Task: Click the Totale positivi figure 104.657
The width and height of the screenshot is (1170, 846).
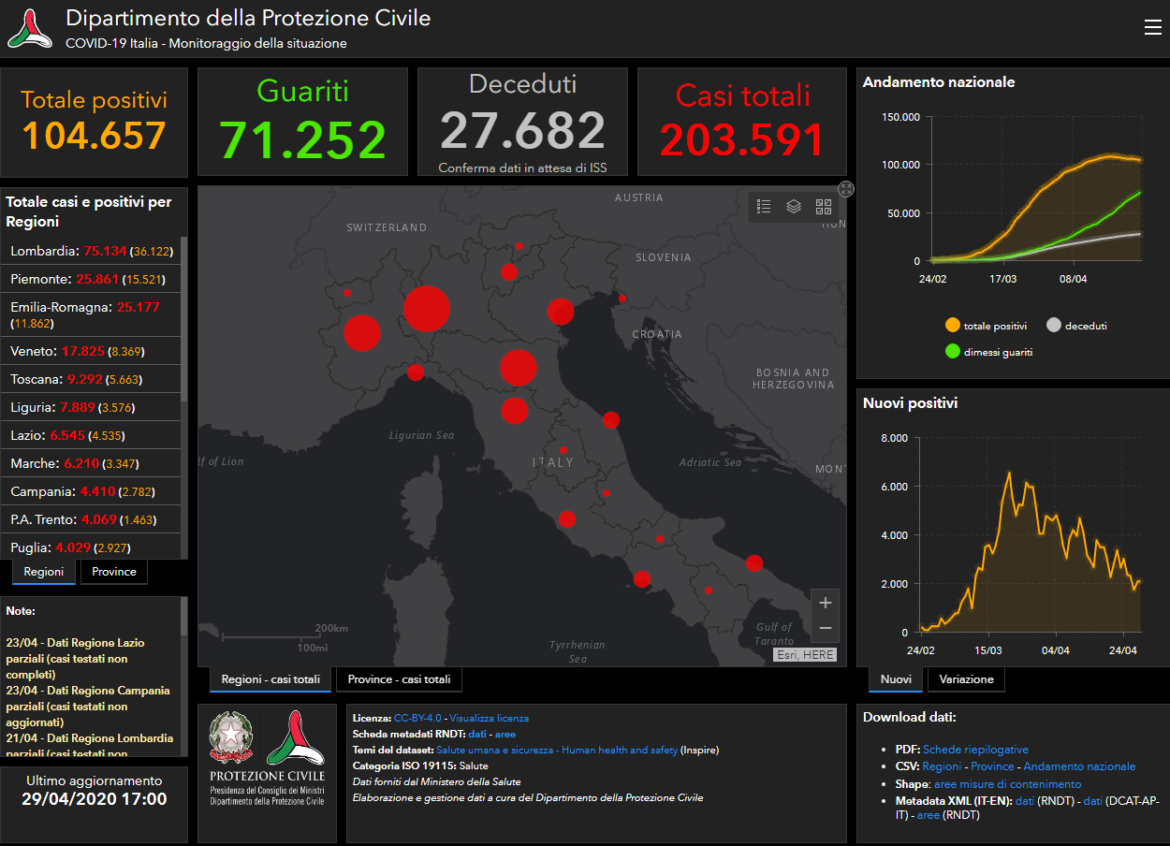Action: coord(94,135)
